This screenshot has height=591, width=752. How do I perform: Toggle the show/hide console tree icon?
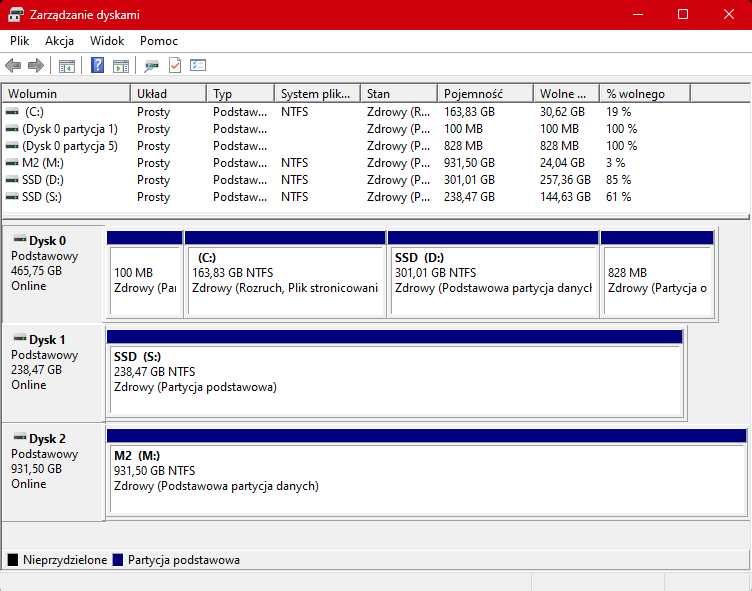tap(67, 66)
